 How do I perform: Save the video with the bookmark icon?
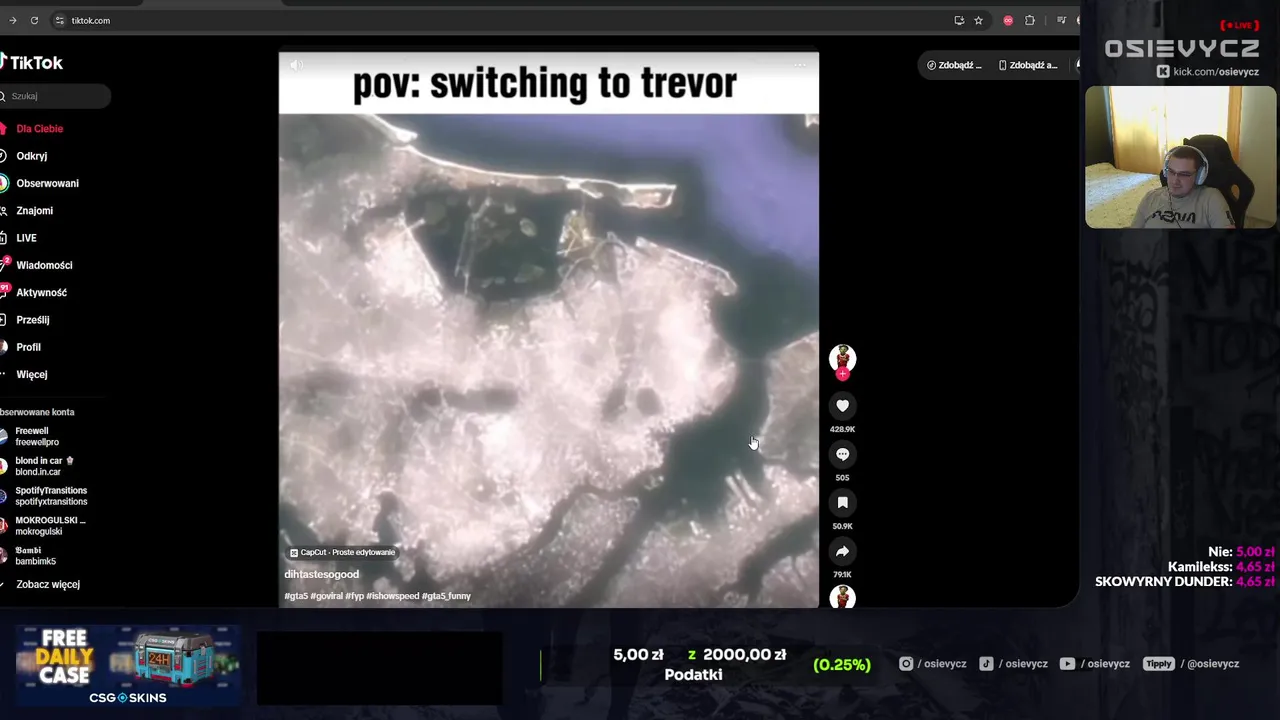click(x=842, y=503)
